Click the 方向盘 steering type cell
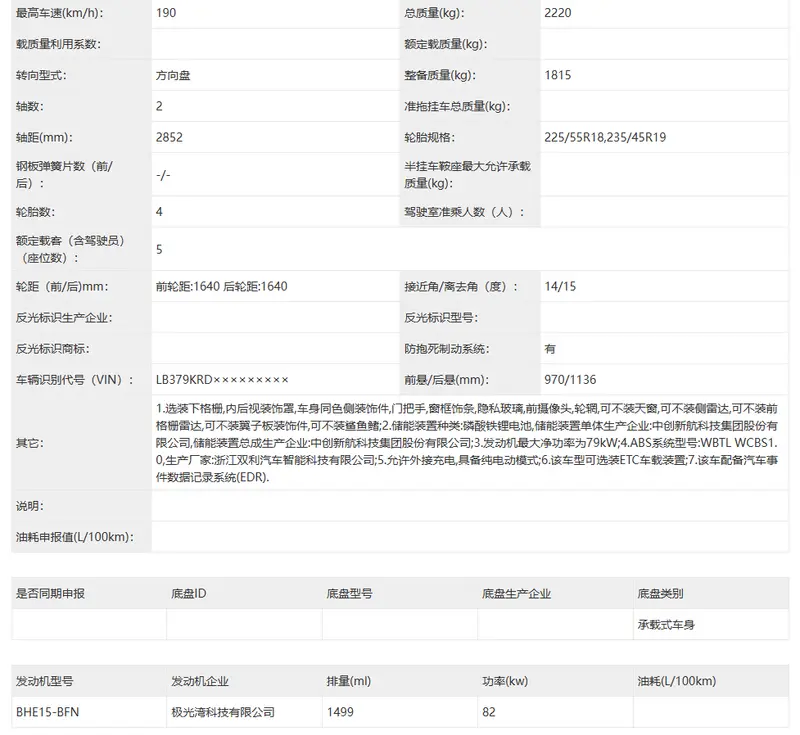Viewport: 800px width, 735px height. point(176,75)
